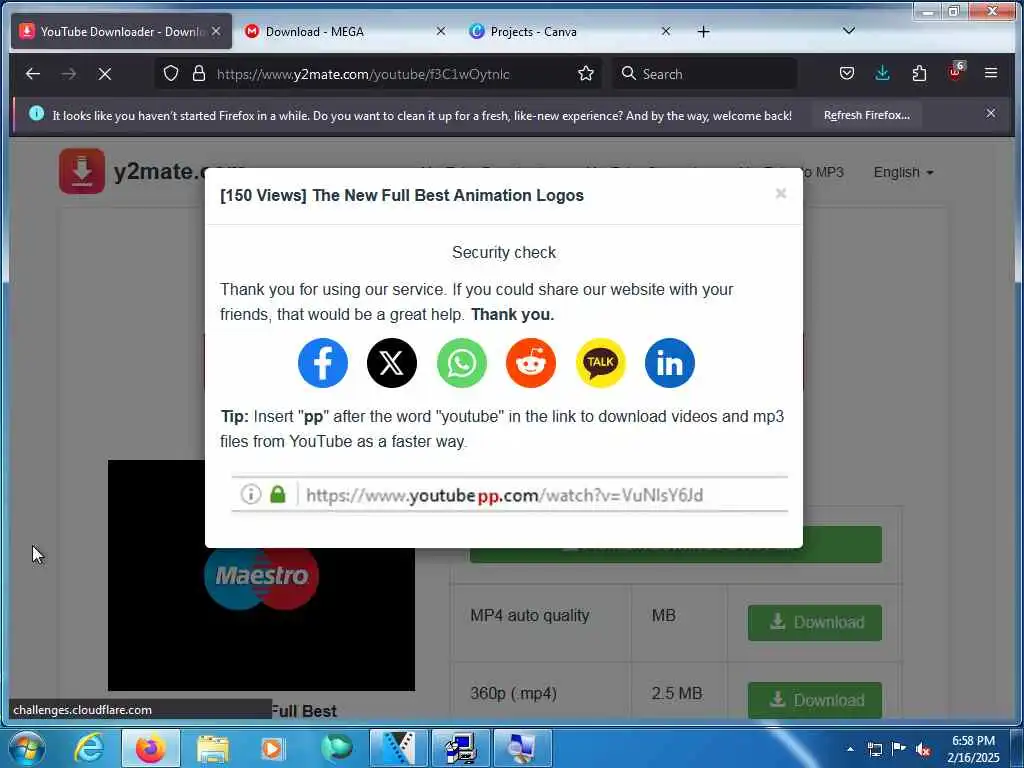Click the Maestro video thumbnail
The height and width of the screenshot is (768, 1024).
tap(261, 575)
